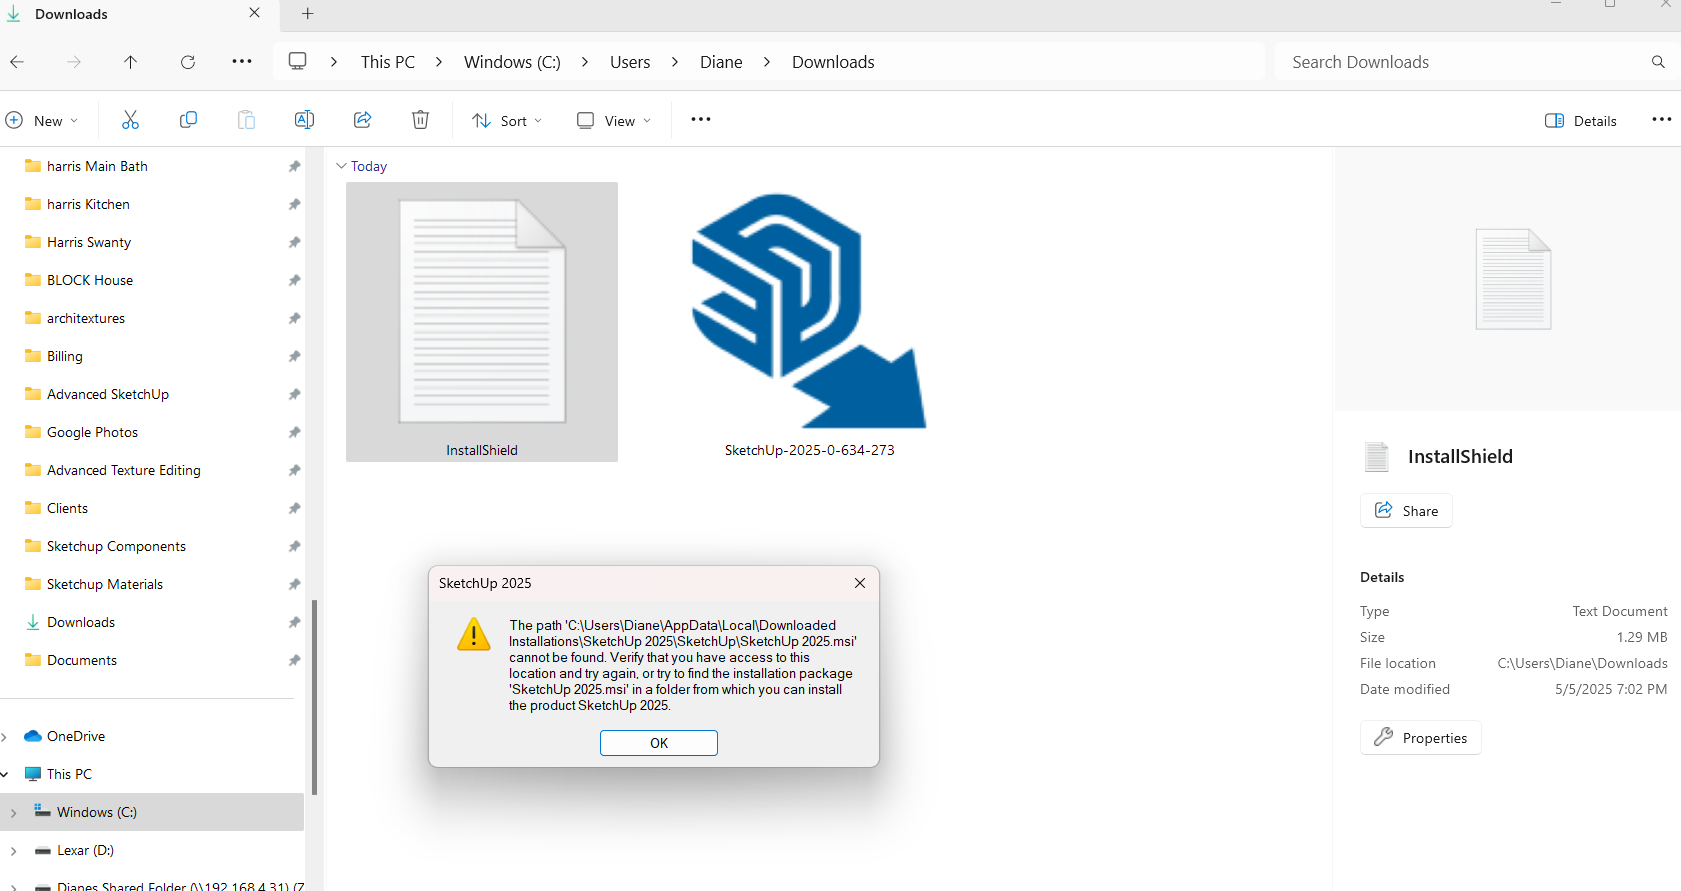Viewport: 1681px width, 891px height.
Task: Go forward with the right arrow
Action: (x=74, y=62)
